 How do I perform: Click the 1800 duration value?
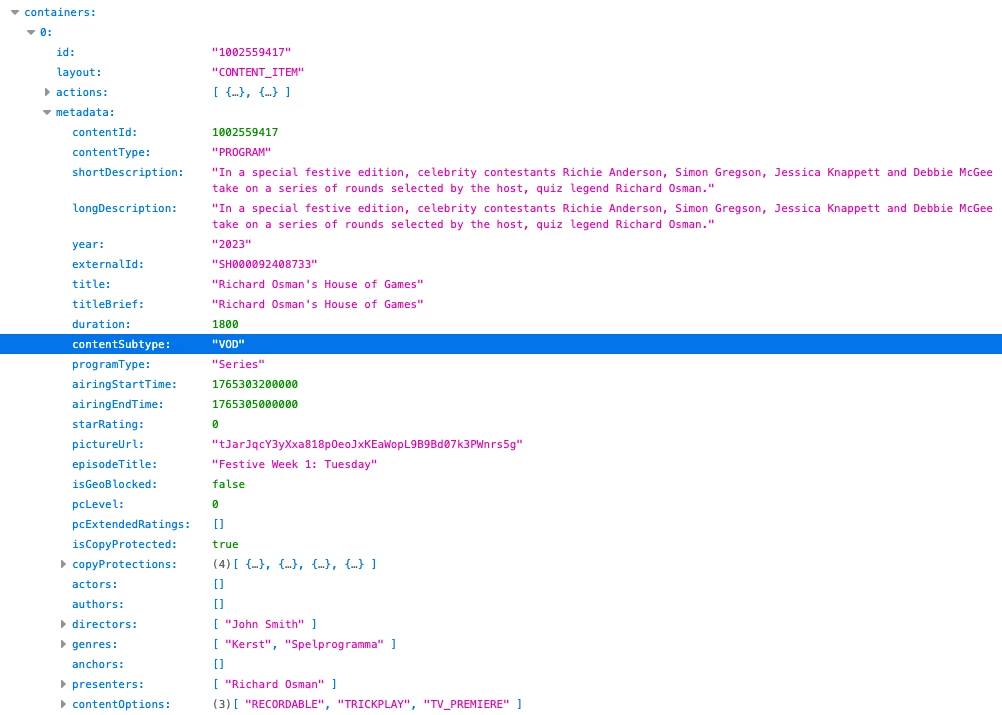[x=225, y=325]
